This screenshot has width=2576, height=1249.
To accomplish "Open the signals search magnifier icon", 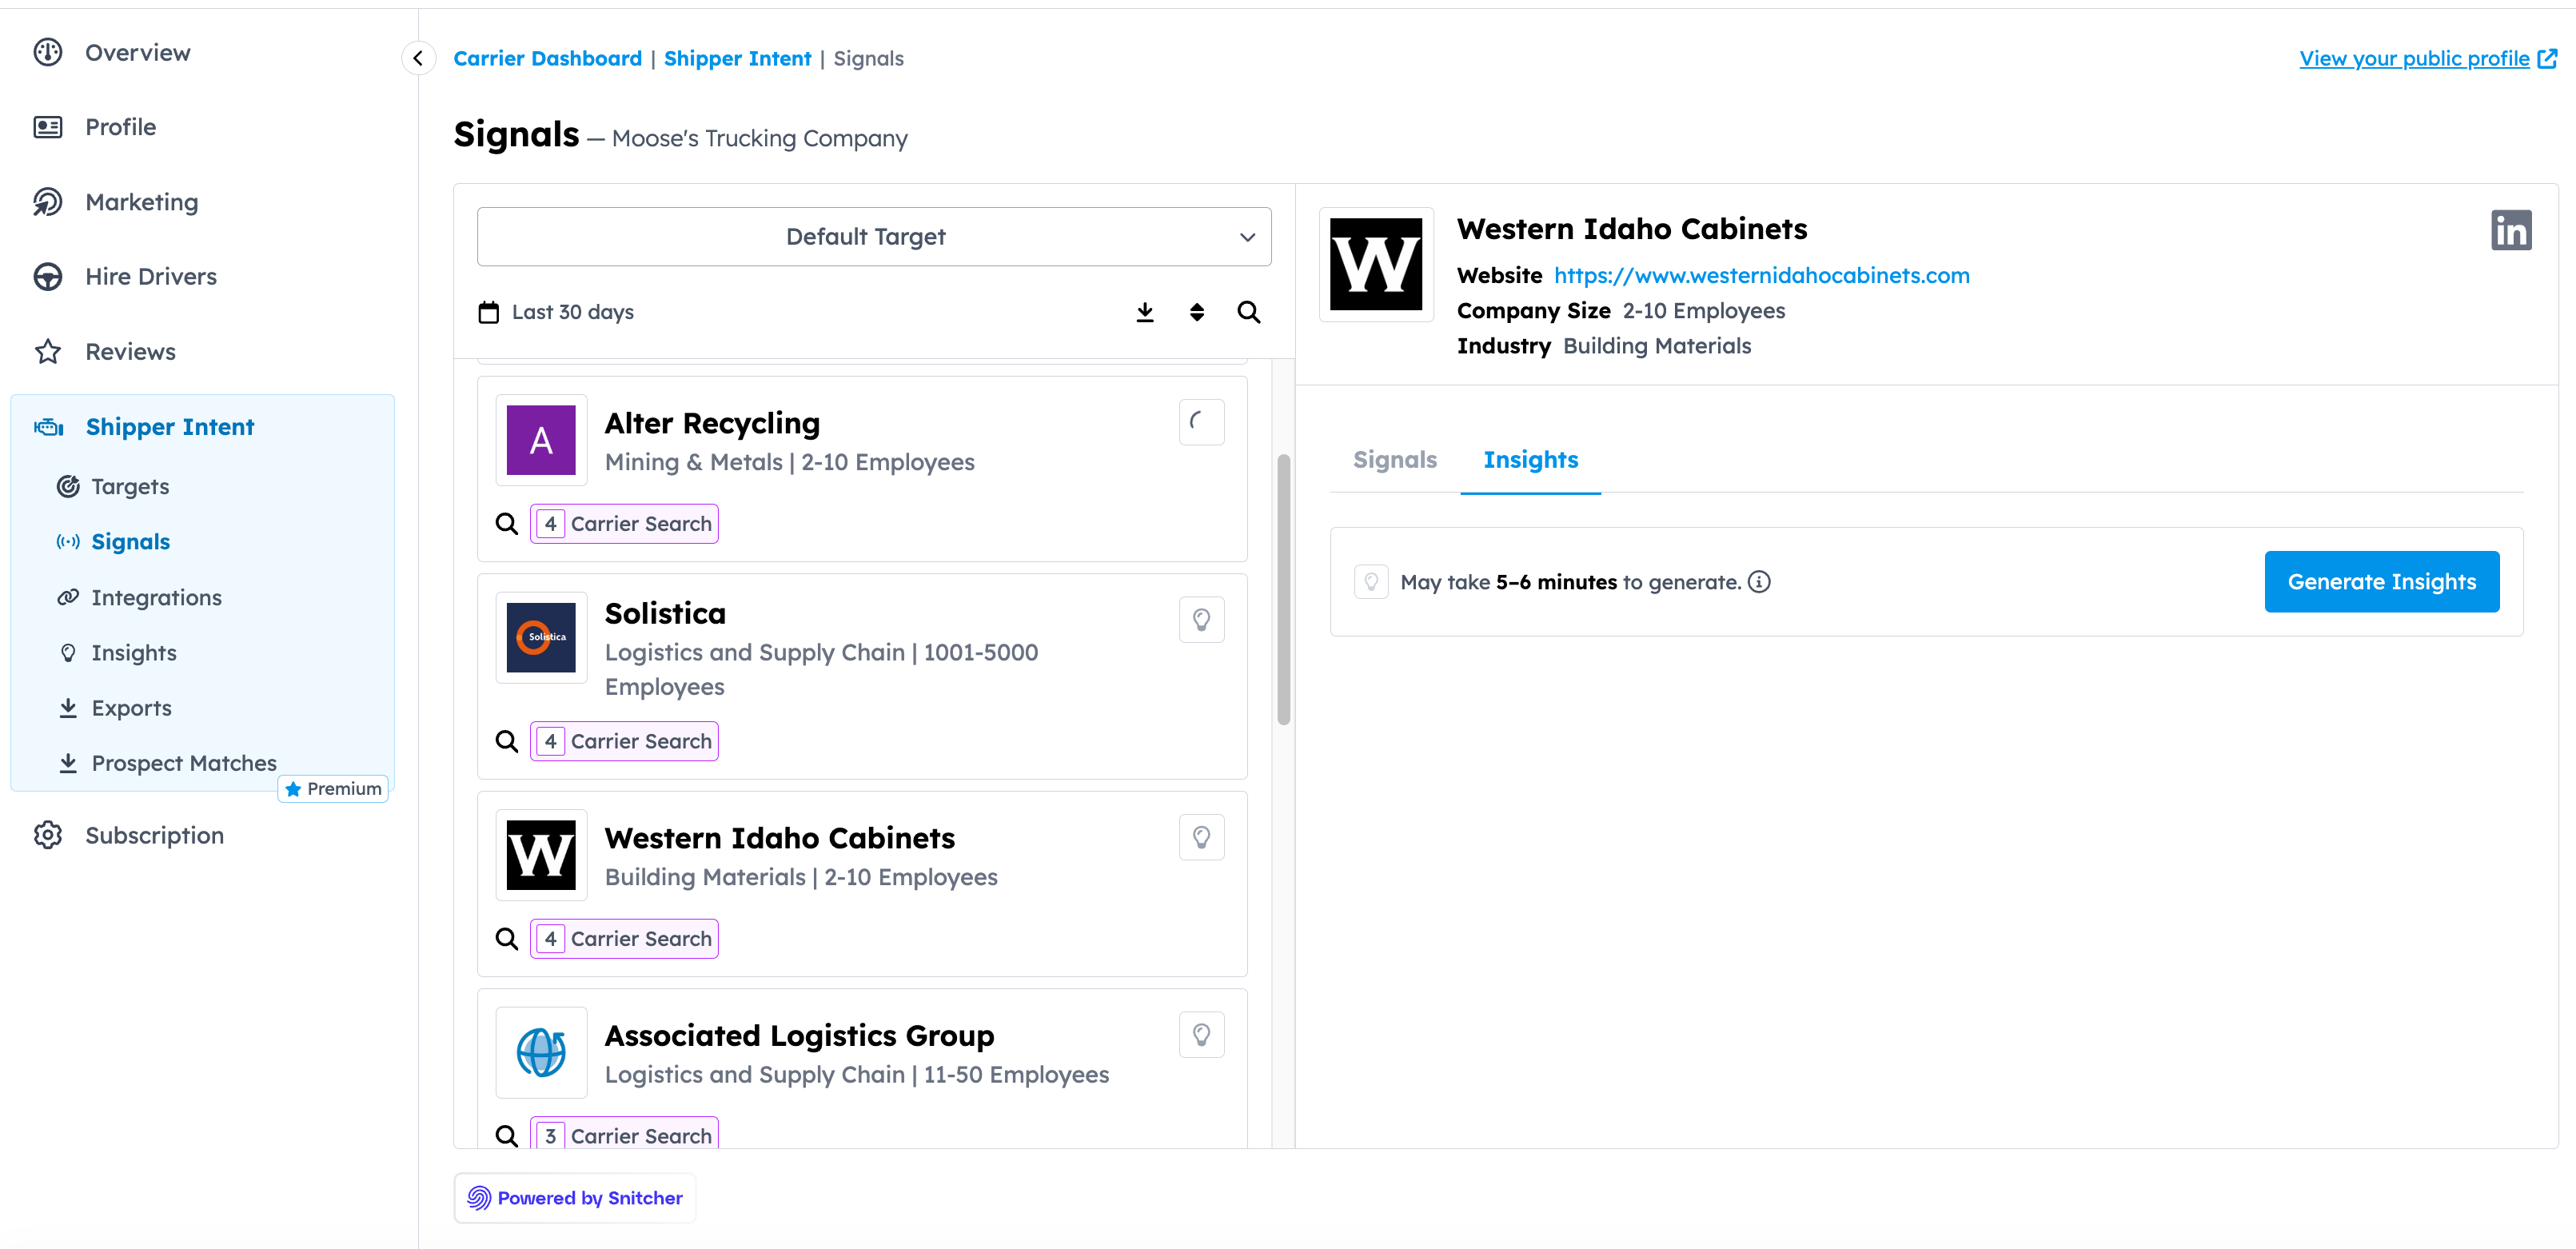I will 1248,313.
